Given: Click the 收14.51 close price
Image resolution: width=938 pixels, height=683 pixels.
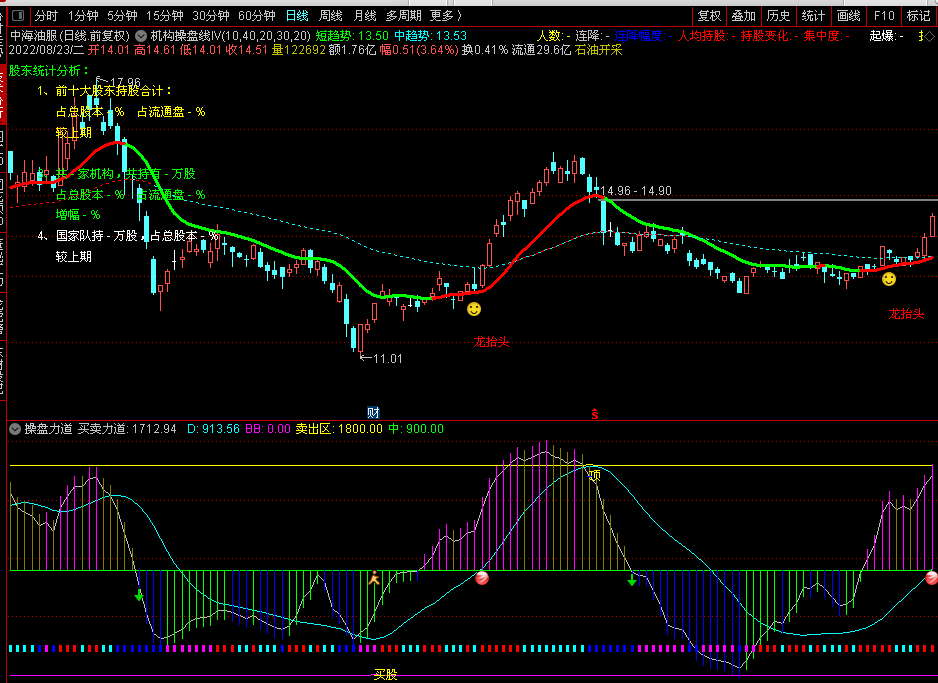Looking at the screenshot, I should tap(246, 50).
